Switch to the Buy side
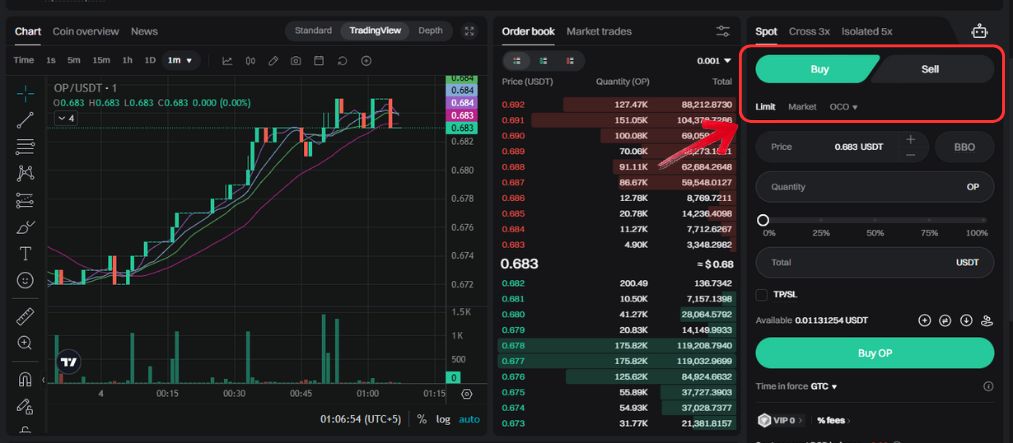Image resolution: width=1013 pixels, height=443 pixels. pyautogui.click(x=818, y=69)
